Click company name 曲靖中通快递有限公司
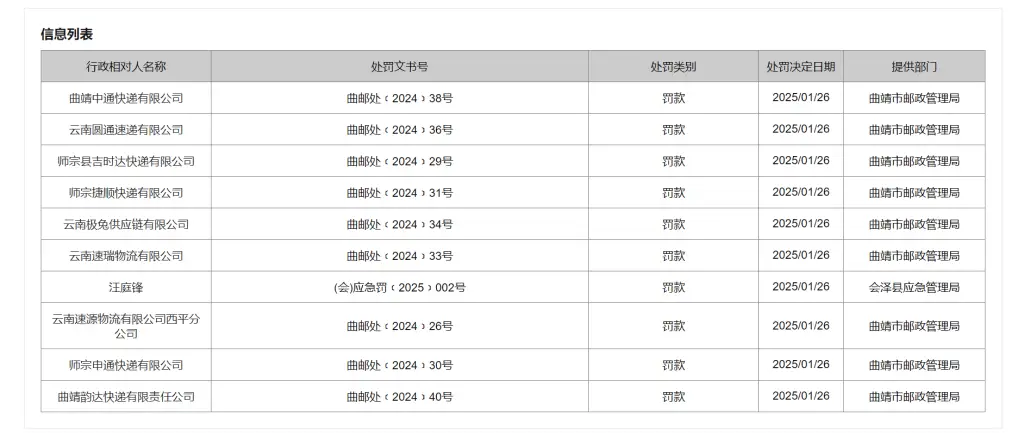Image resolution: width=1024 pixels, height=441 pixels. [x=126, y=98]
